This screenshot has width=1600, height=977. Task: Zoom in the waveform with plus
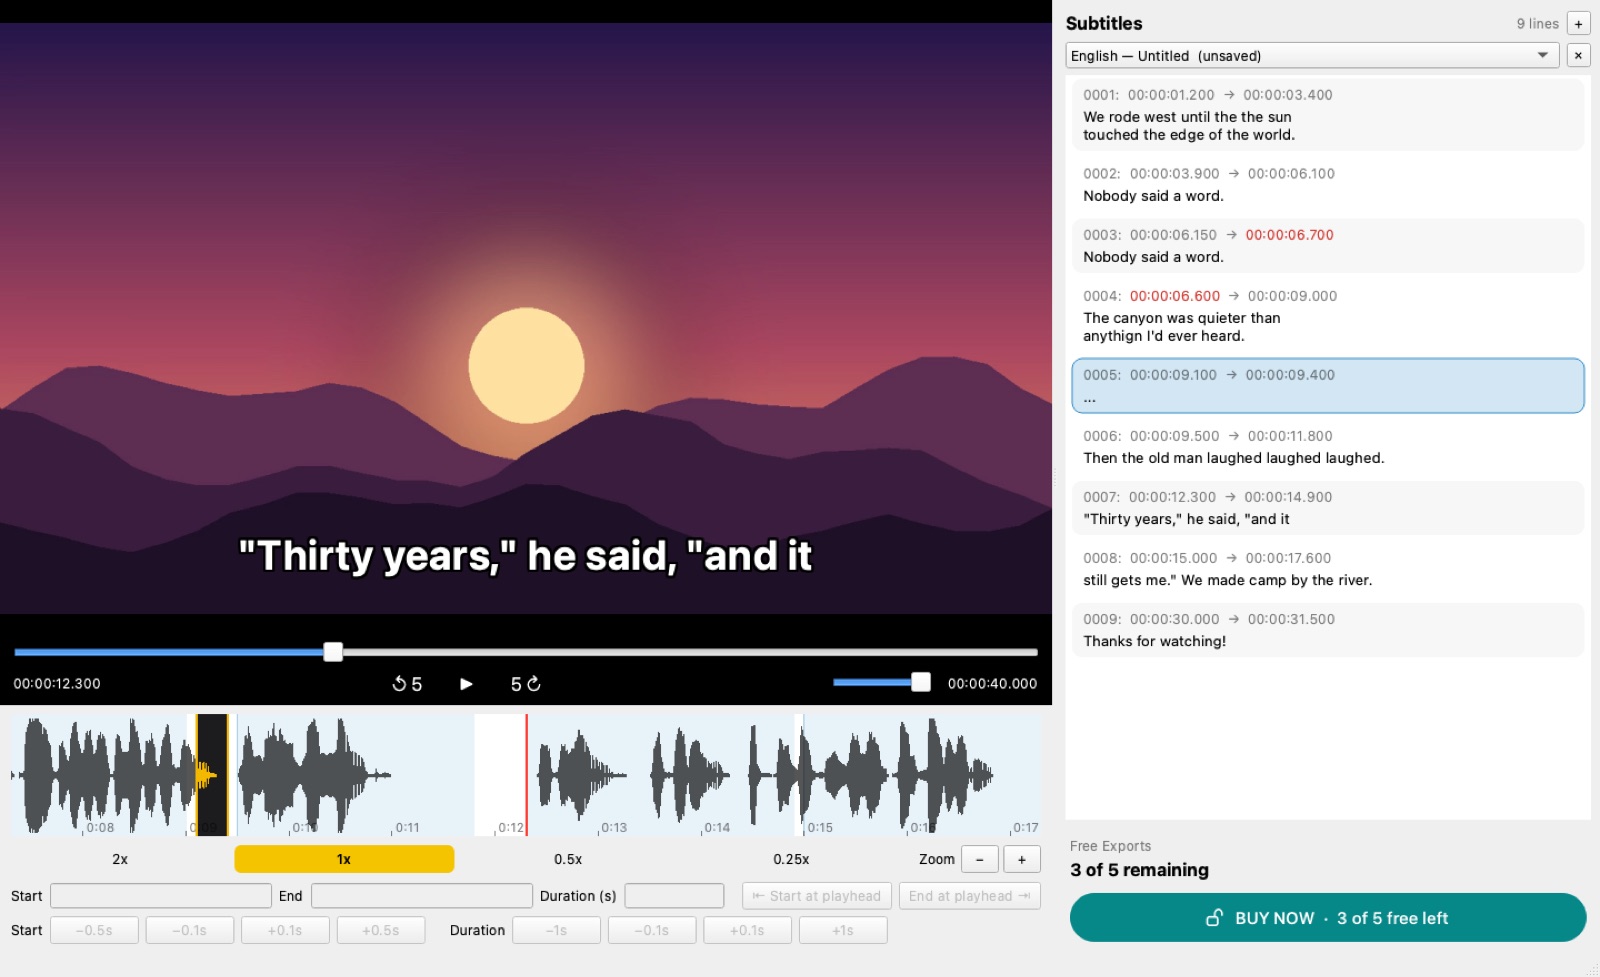pyautogui.click(x=1022, y=860)
